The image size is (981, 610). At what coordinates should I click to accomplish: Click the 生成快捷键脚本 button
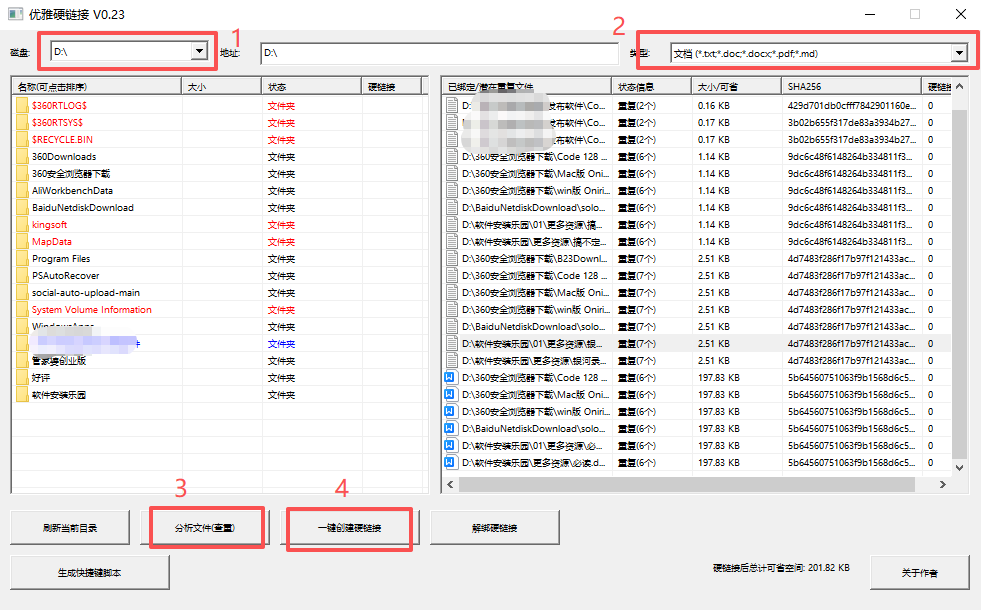coord(90,573)
